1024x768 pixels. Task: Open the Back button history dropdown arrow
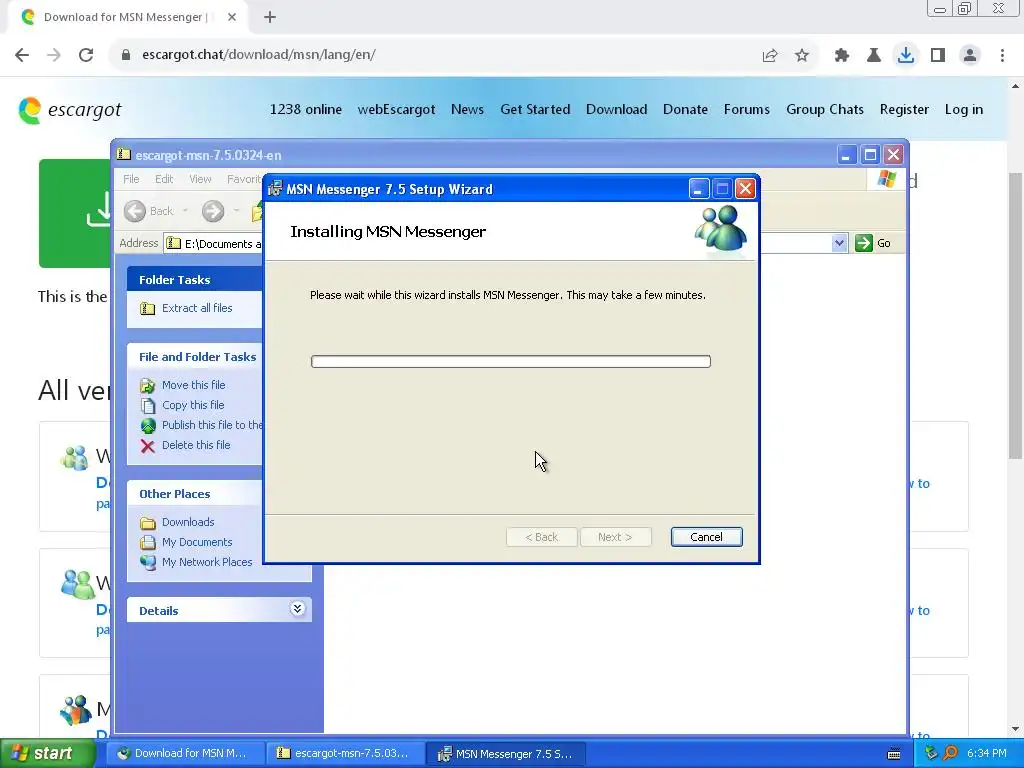point(185,211)
